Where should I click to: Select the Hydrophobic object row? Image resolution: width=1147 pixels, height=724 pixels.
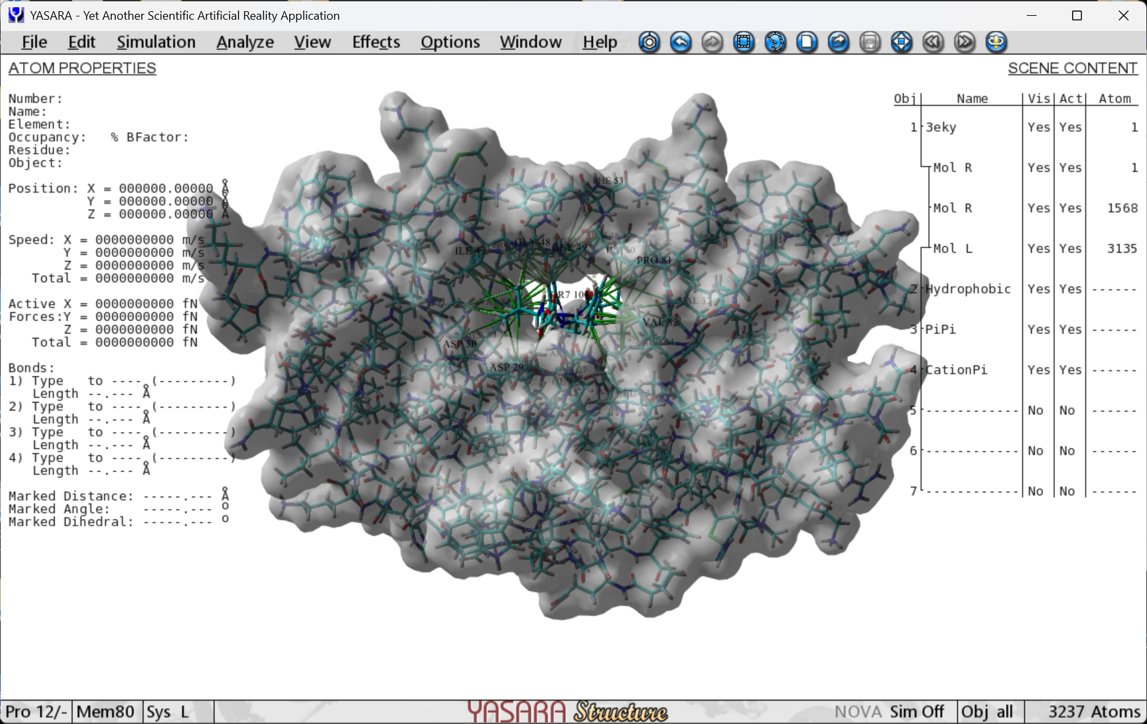tap(968, 289)
